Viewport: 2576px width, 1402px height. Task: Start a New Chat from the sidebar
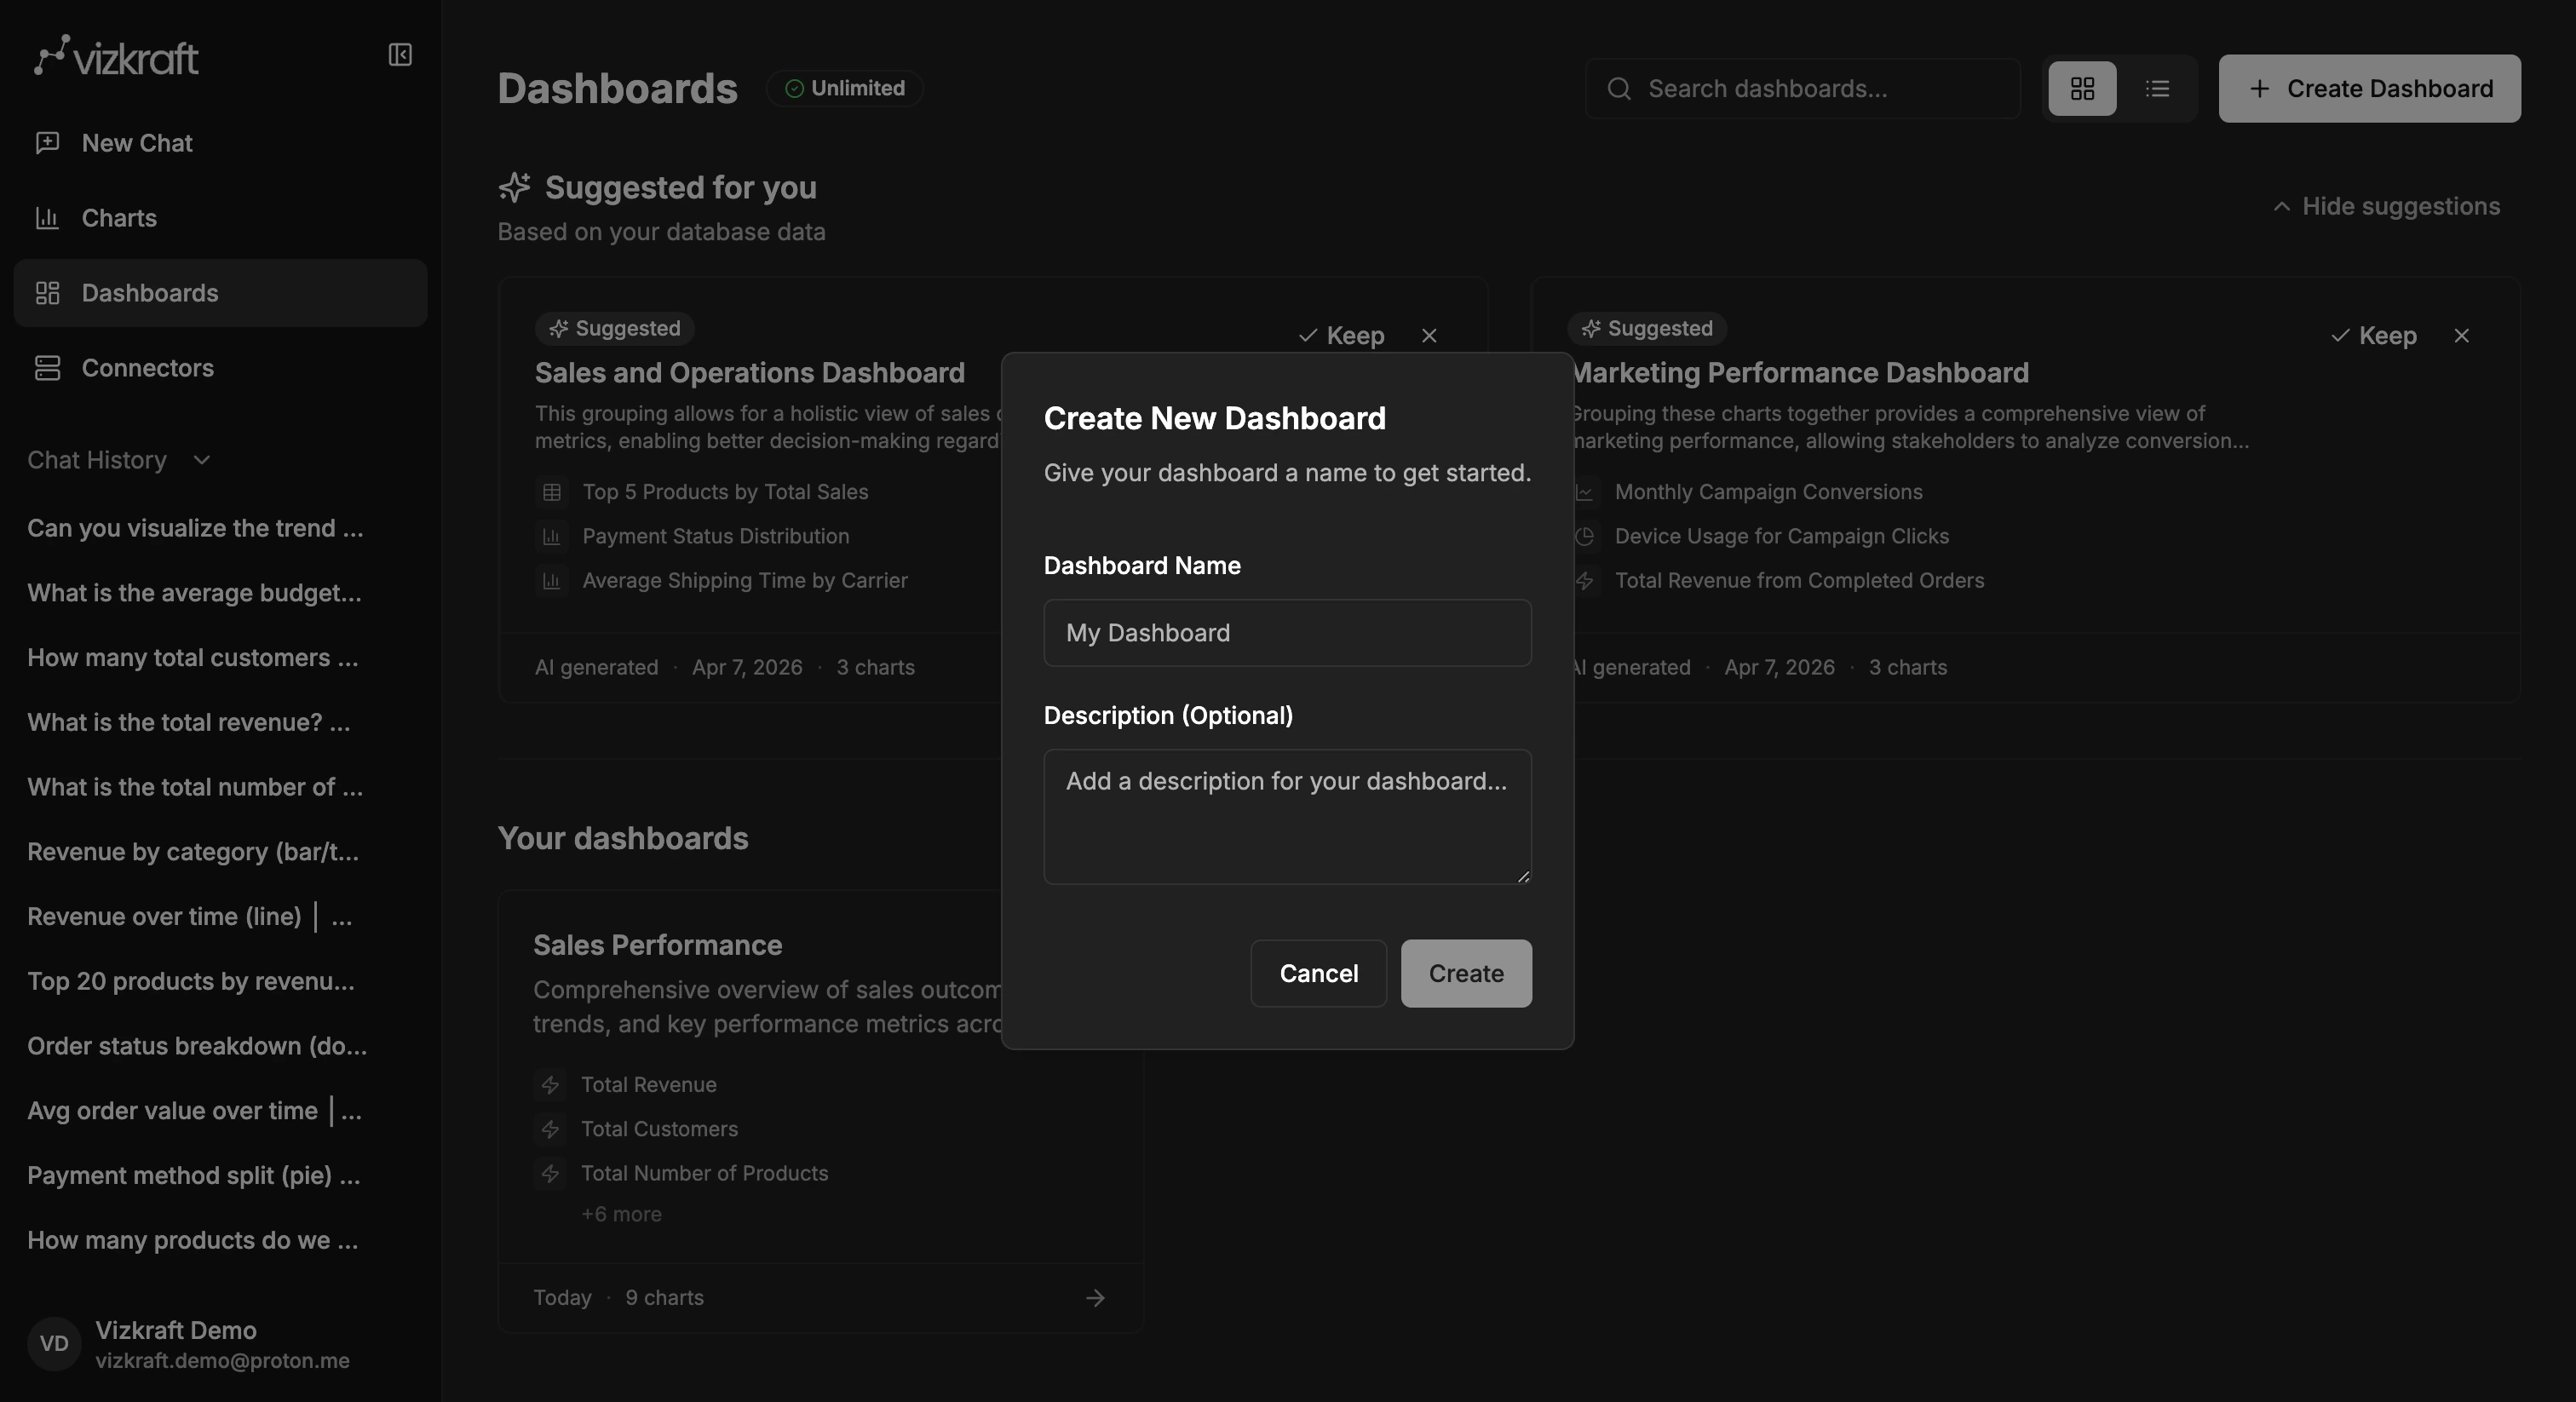click(x=136, y=142)
